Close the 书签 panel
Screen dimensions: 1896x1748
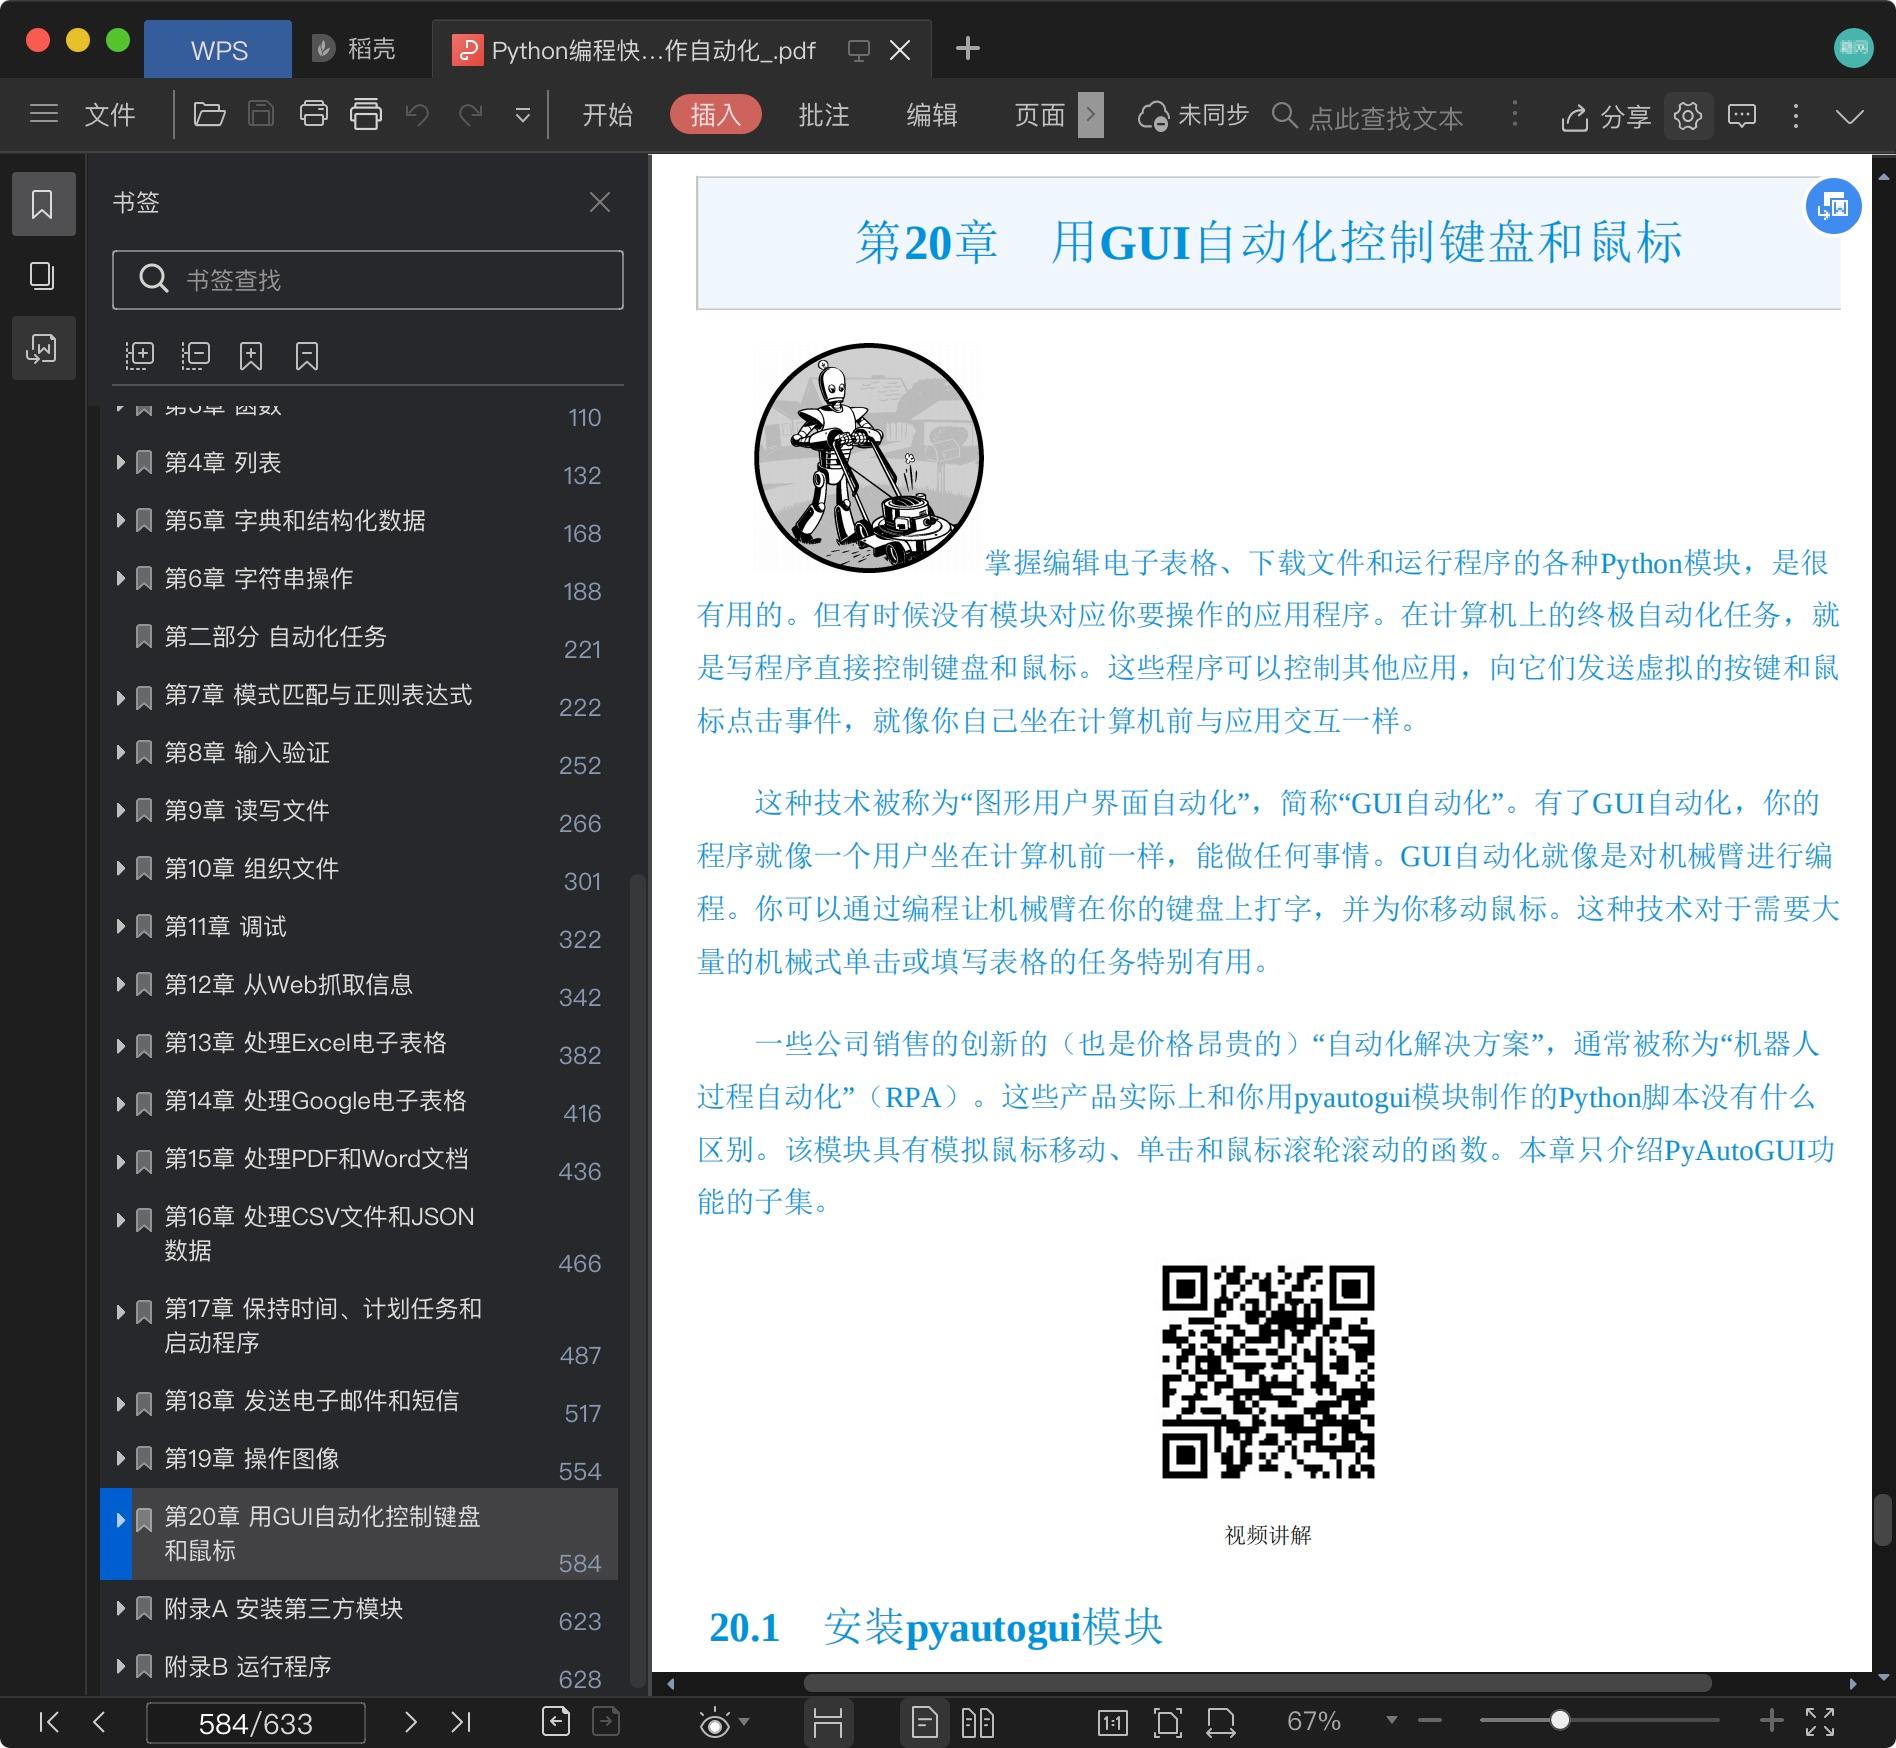coord(600,203)
